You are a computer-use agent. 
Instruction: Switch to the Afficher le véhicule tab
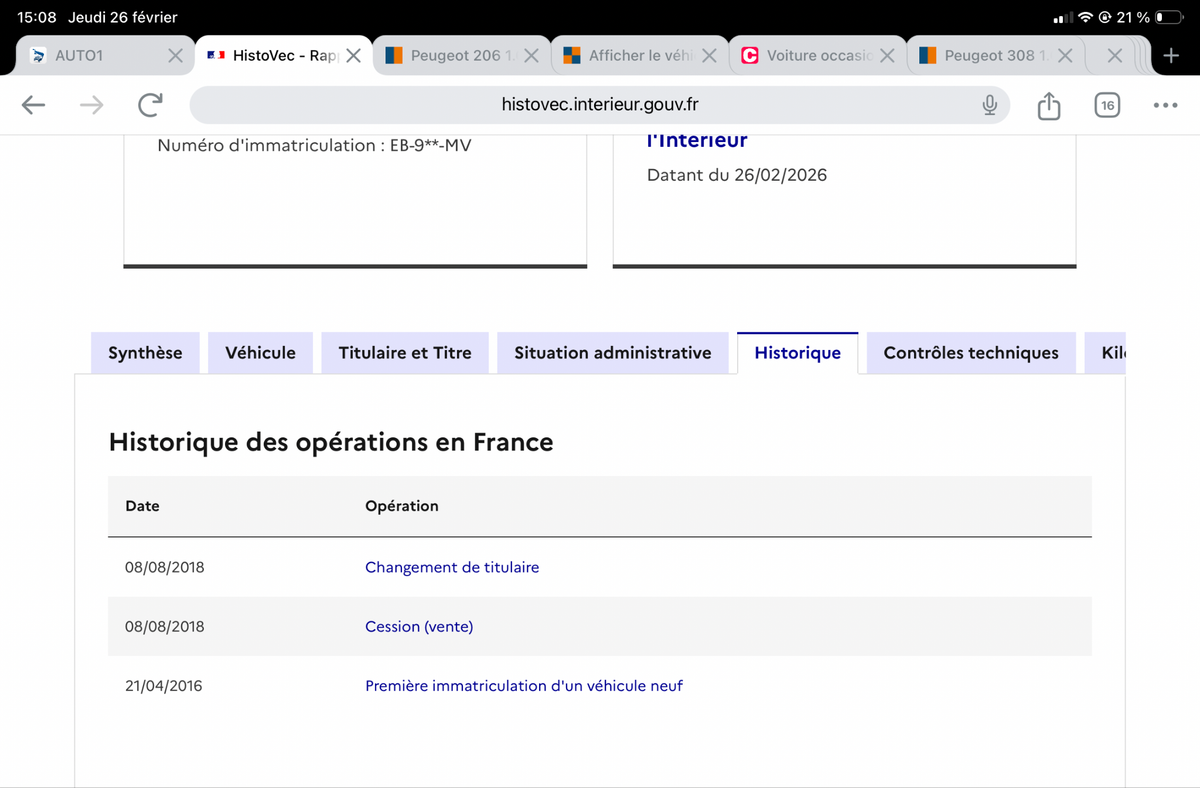click(634, 56)
